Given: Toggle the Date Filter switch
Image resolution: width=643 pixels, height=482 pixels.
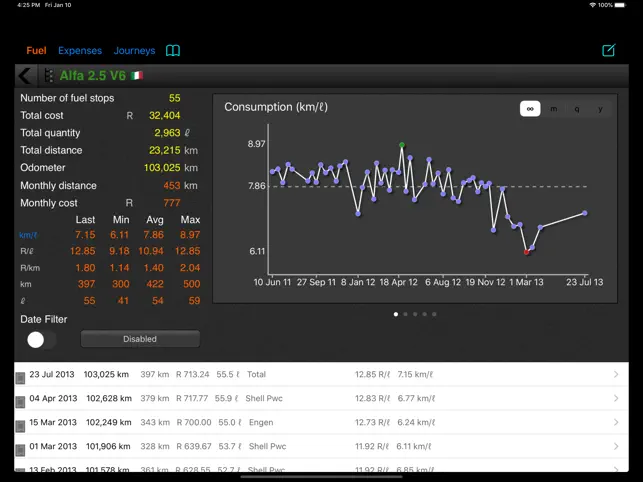Looking at the screenshot, I should (x=41, y=340).
